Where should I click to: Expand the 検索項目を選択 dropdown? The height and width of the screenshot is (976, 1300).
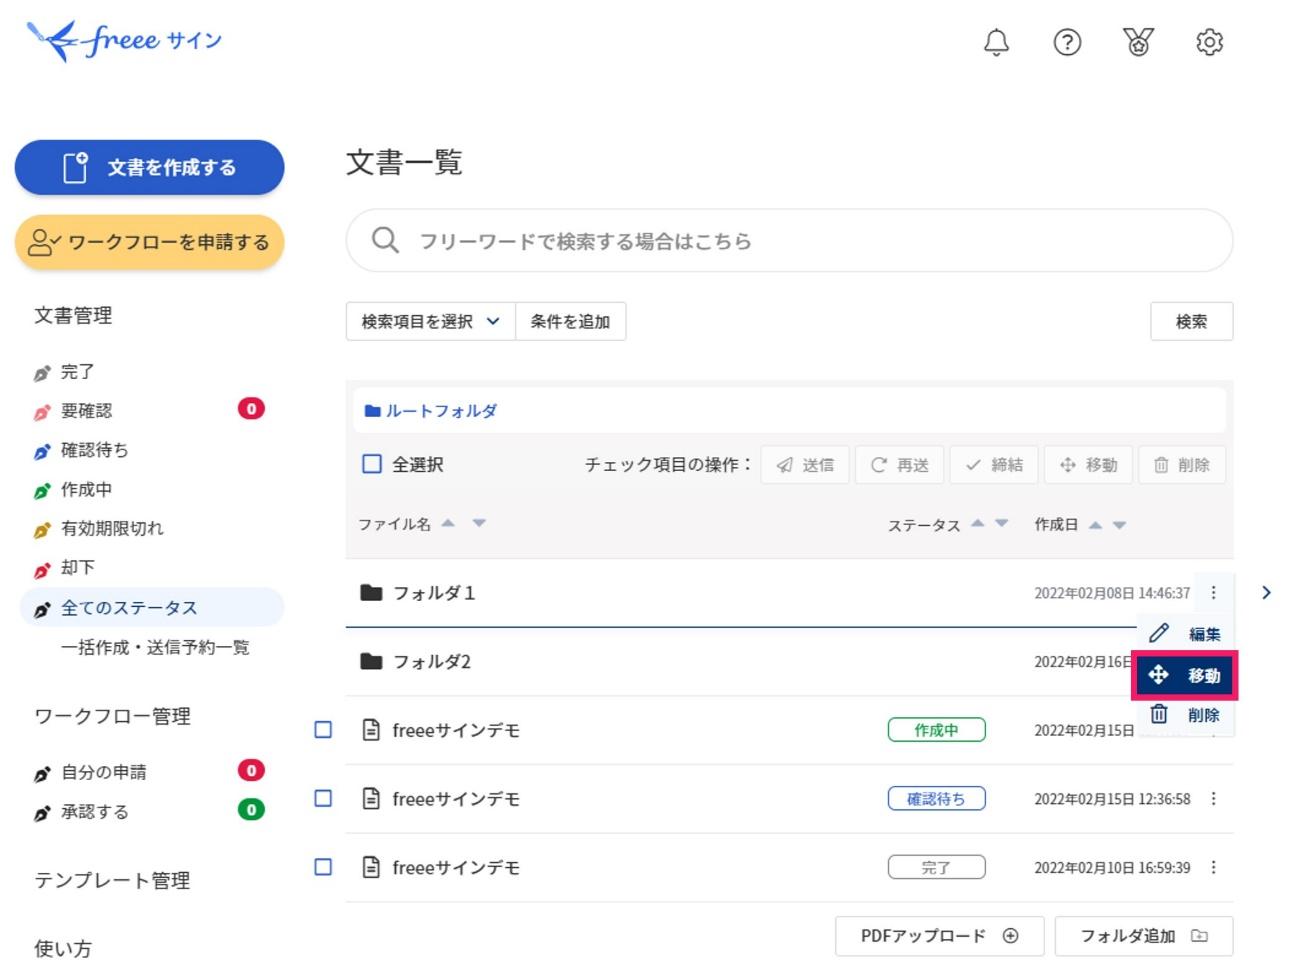[x=431, y=322]
